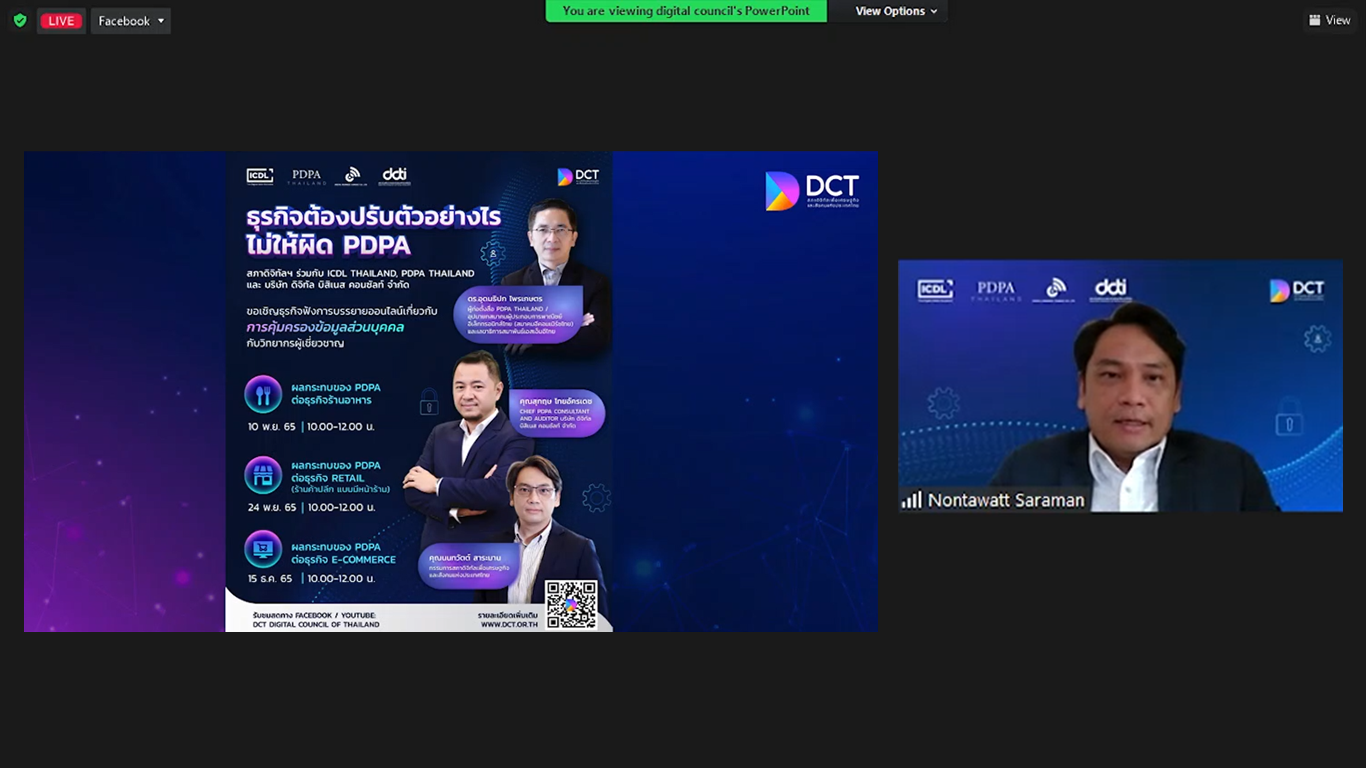Click the PowerPoint sharing notification banner
This screenshot has height=768, width=1366.
(686, 11)
